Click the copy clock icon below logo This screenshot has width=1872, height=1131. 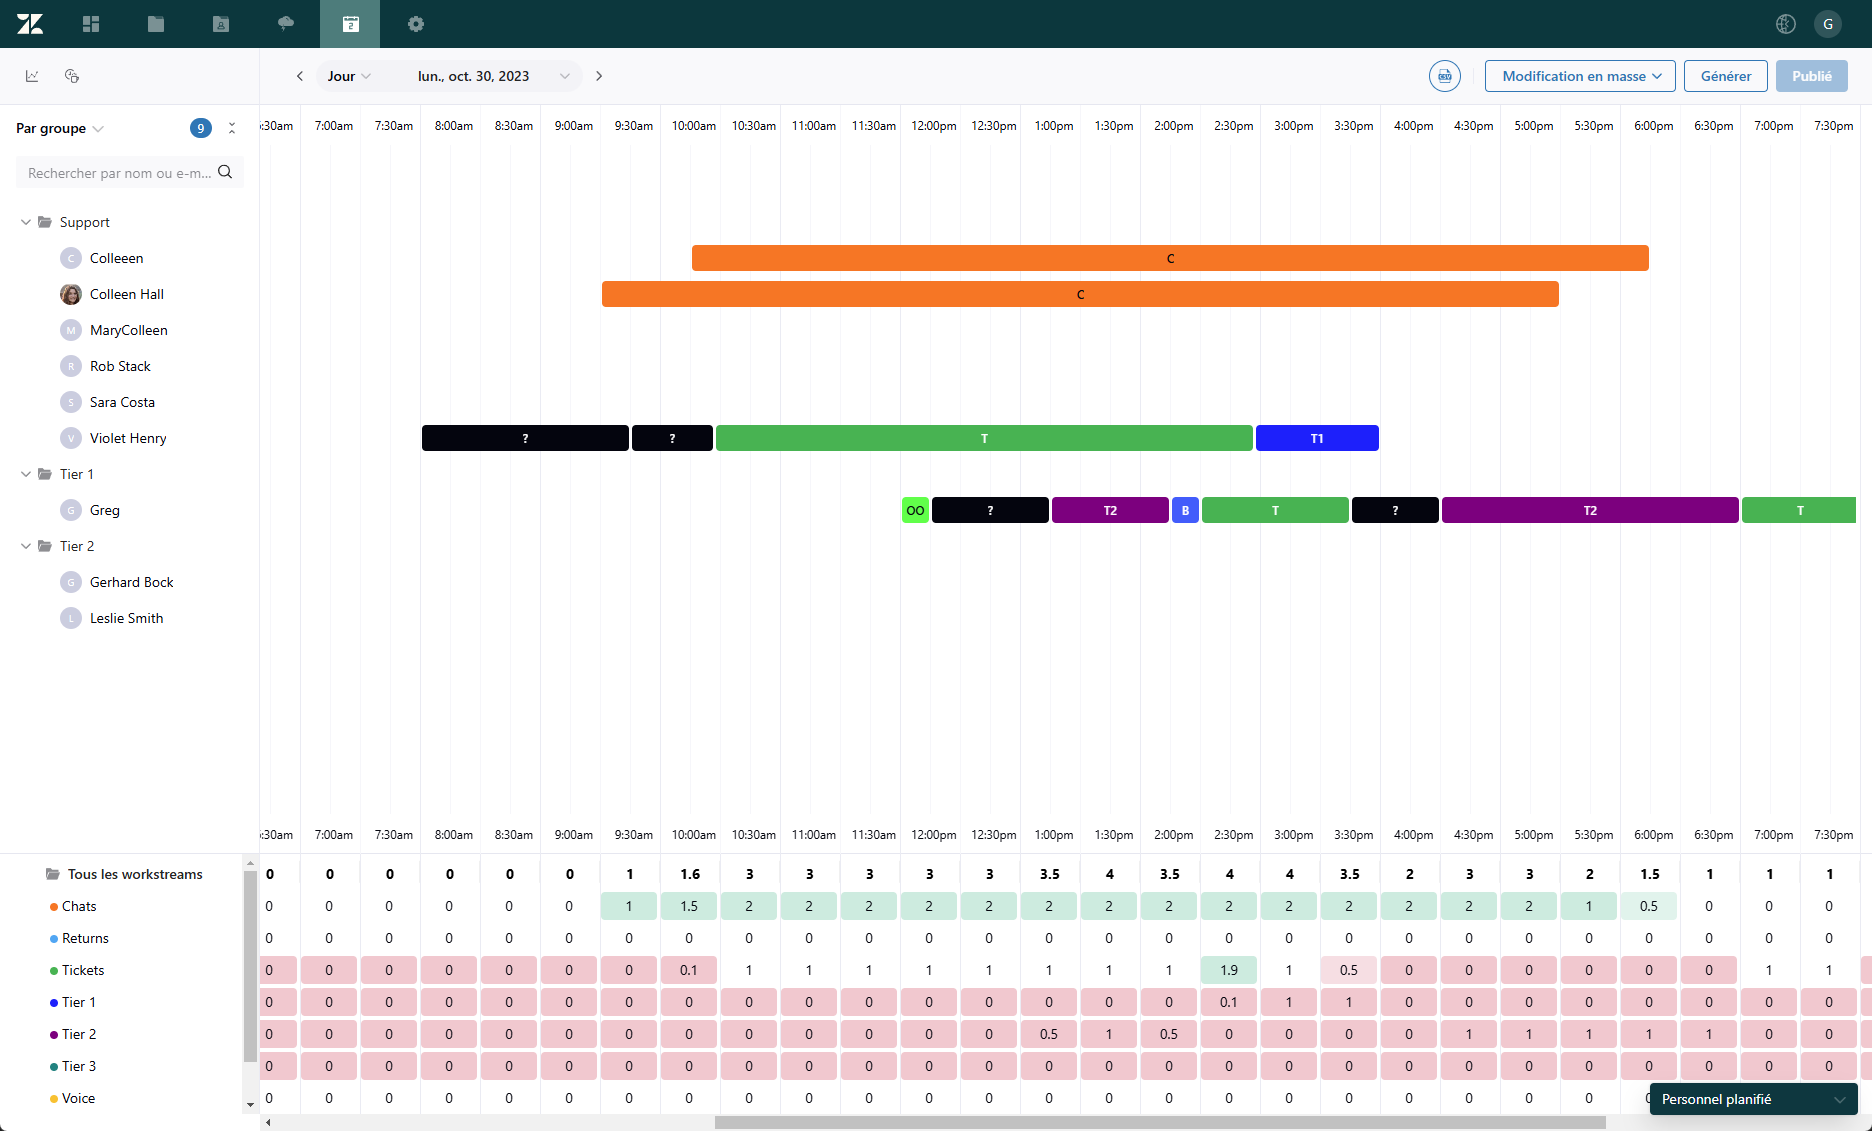pyautogui.click(x=72, y=76)
